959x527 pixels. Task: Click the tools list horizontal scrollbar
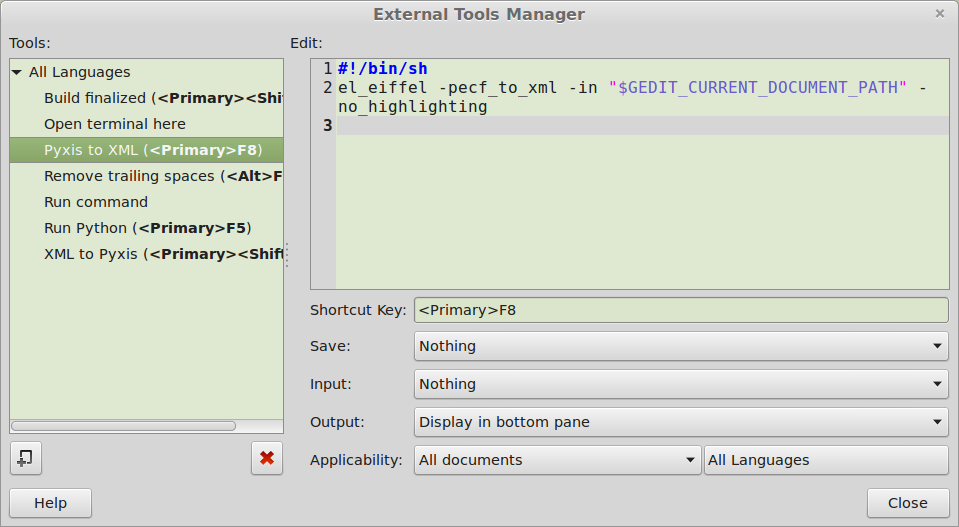pos(124,426)
